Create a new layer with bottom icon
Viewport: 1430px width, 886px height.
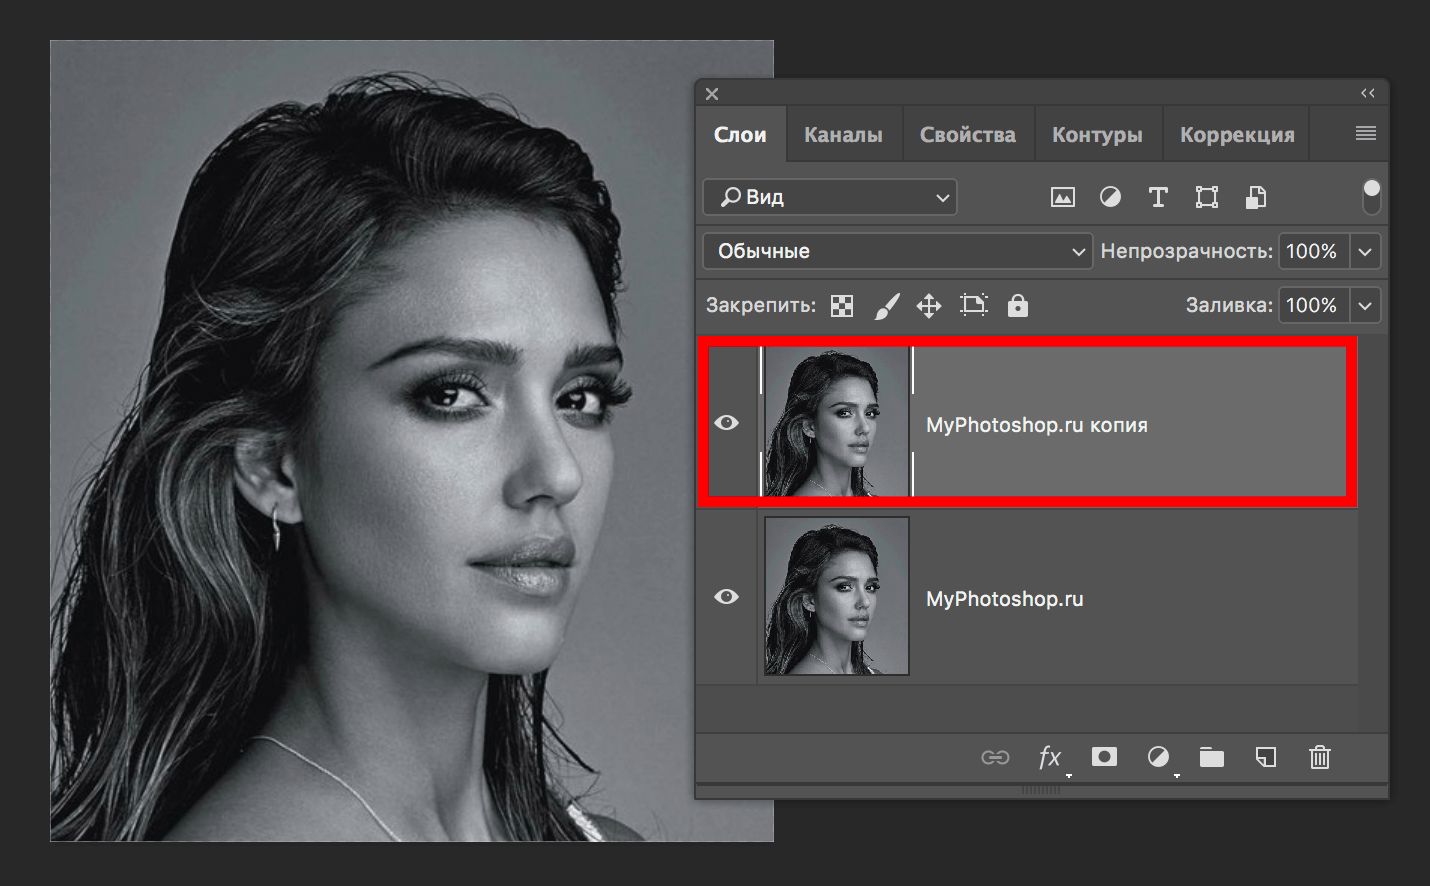tap(1265, 757)
